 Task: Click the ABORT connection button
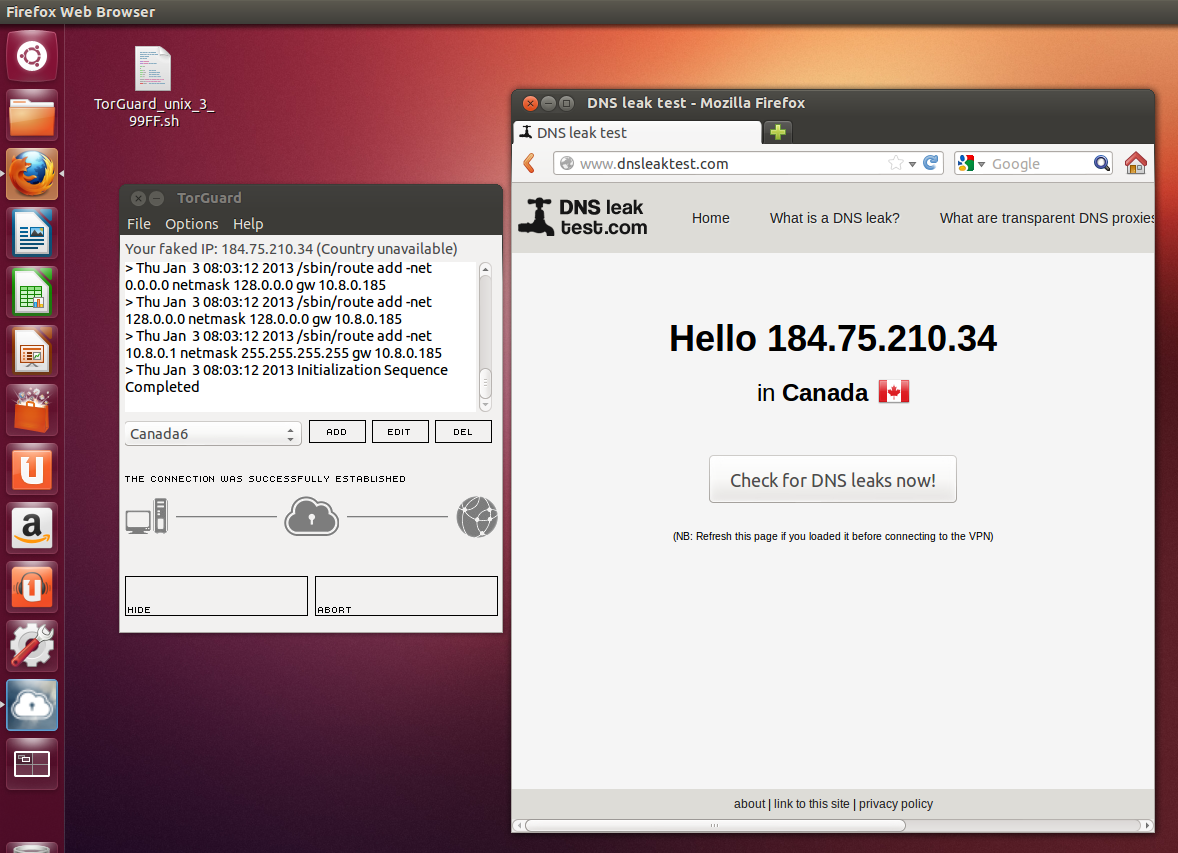tap(406, 596)
